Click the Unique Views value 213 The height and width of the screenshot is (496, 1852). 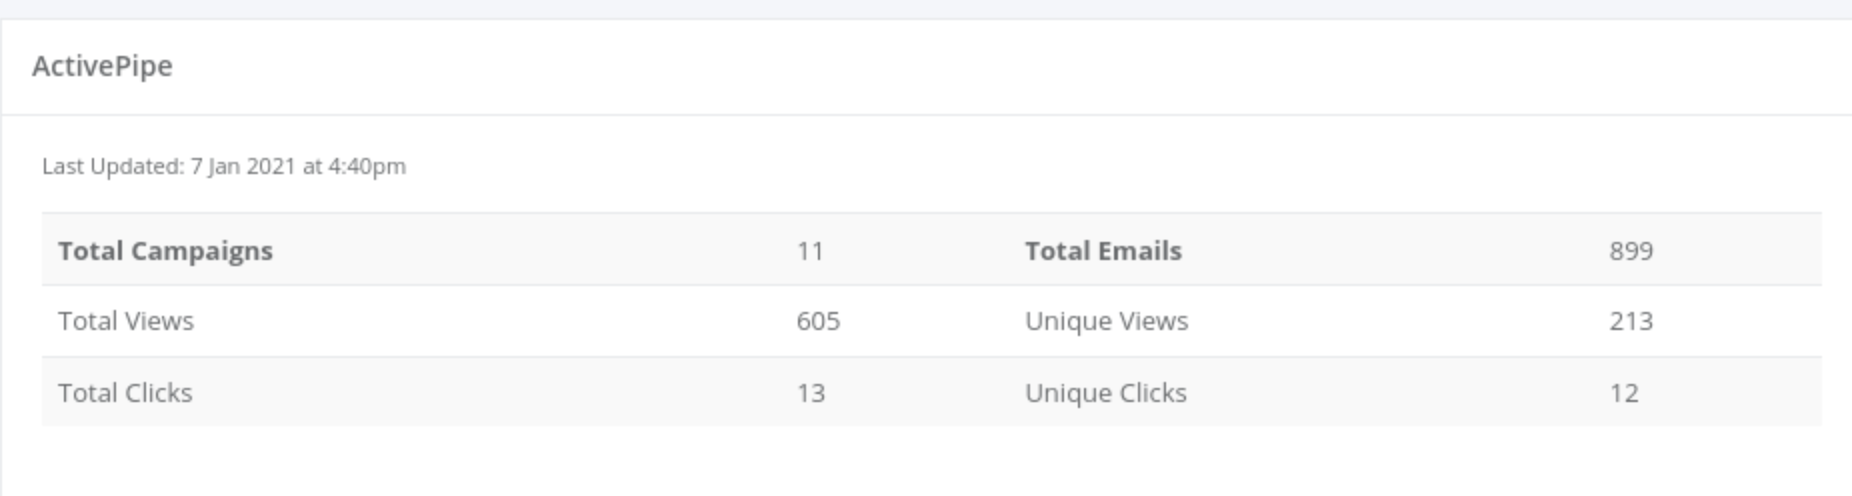[x=1631, y=321]
